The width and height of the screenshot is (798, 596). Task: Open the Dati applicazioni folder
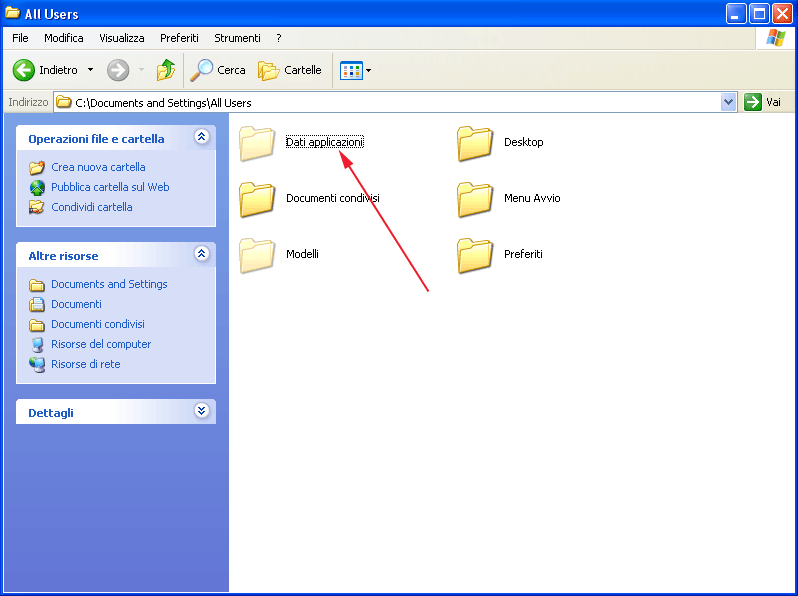pyautogui.click(x=257, y=143)
